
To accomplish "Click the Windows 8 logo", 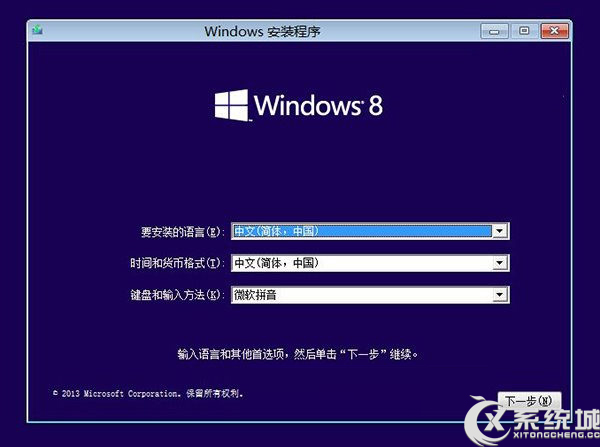I will [x=298, y=105].
